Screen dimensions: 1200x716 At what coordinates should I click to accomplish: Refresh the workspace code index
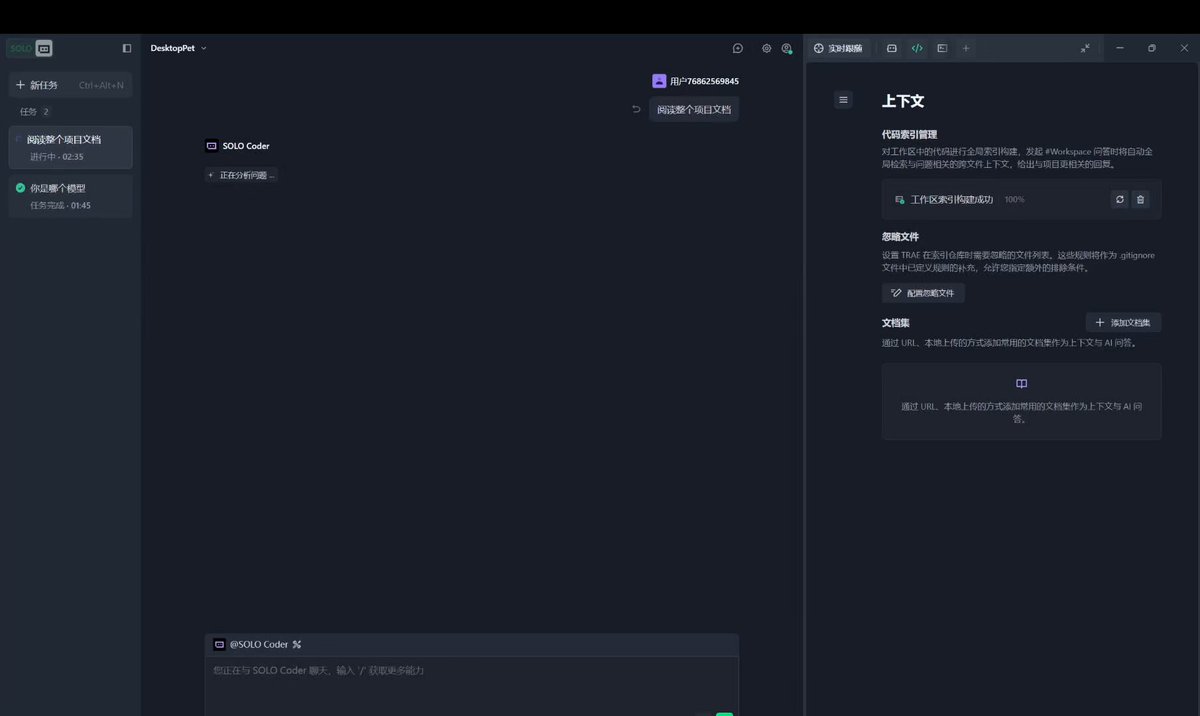[x=1119, y=199]
